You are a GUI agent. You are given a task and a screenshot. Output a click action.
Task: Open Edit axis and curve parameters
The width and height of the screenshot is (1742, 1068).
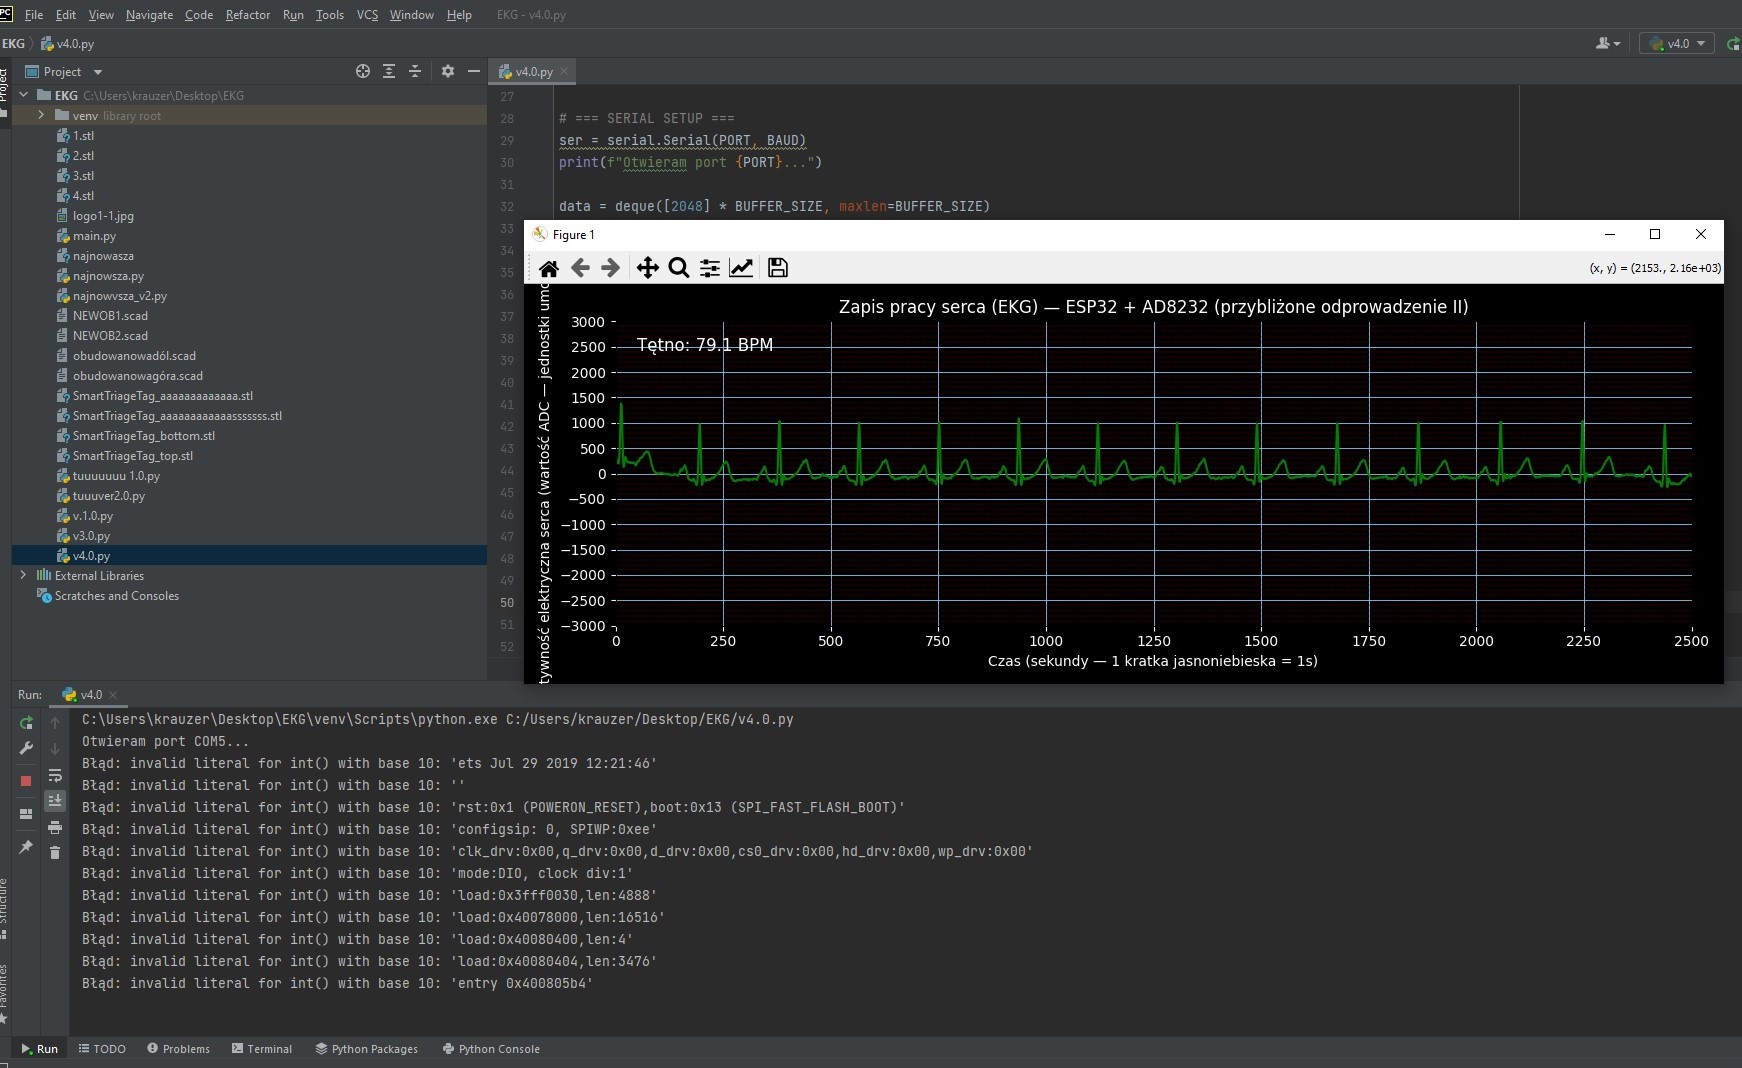point(741,268)
